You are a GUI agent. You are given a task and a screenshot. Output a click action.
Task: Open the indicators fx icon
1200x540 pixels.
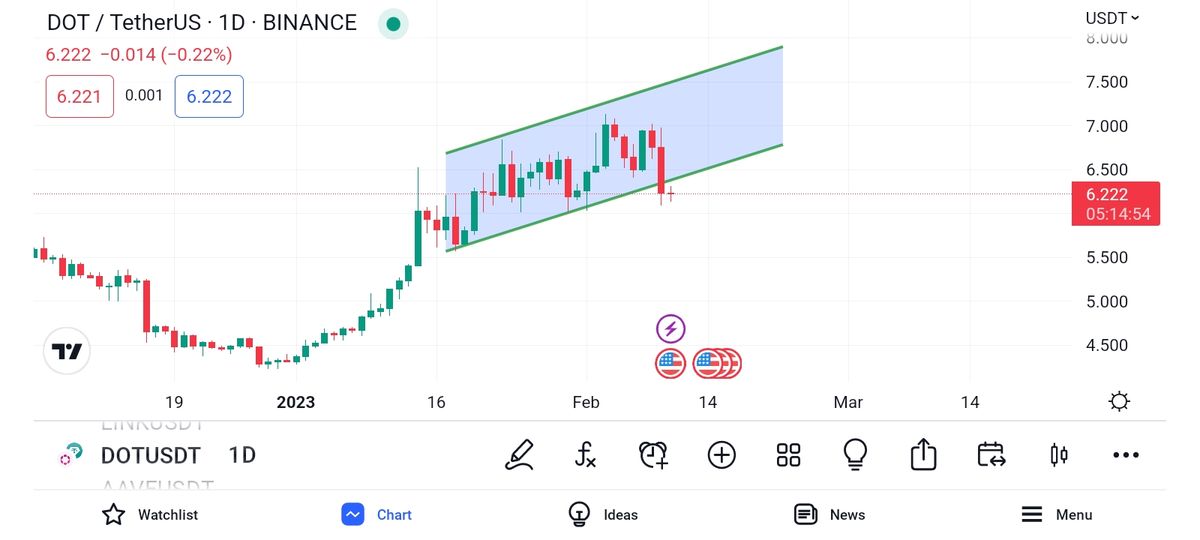click(586, 455)
